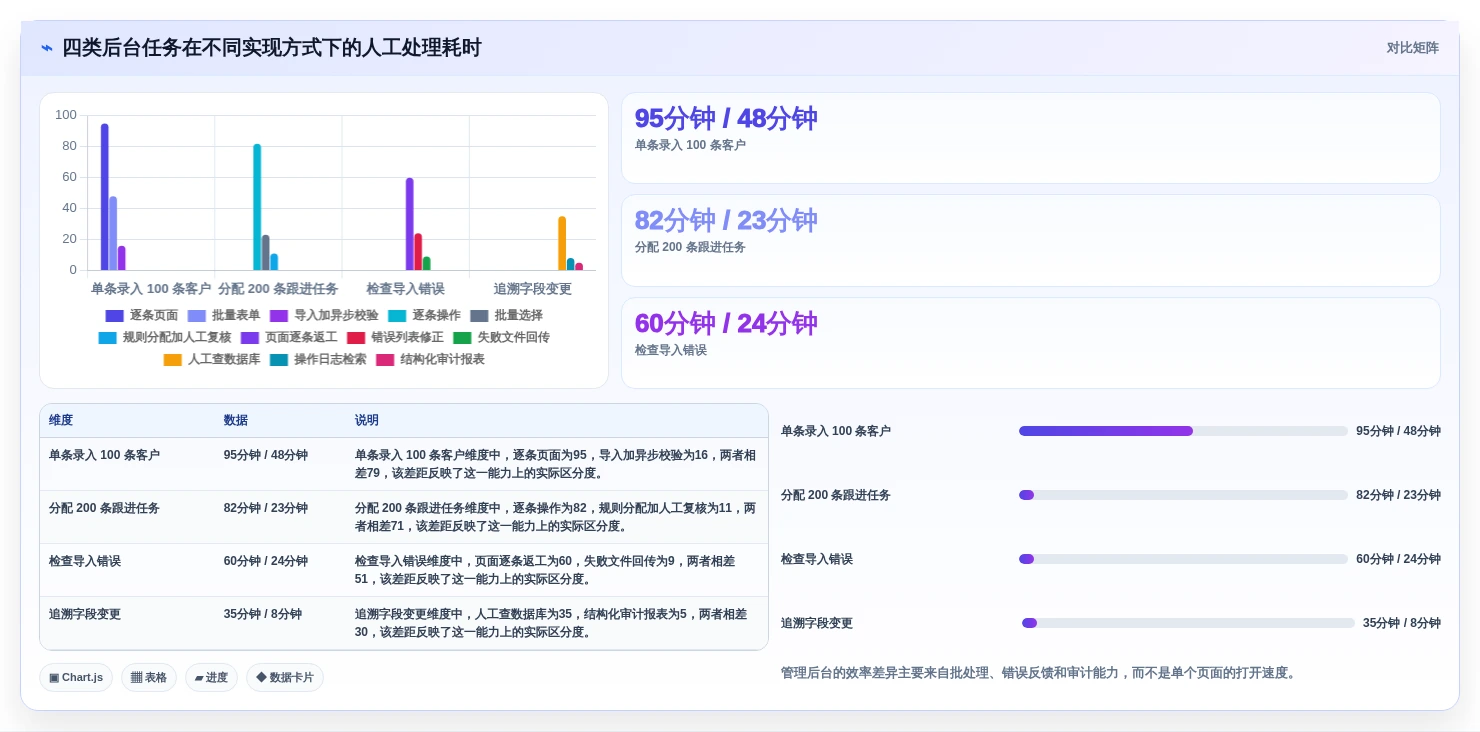
Task: Select the 60分钟 / 24分钟 data card
Action: tap(1031, 343)
